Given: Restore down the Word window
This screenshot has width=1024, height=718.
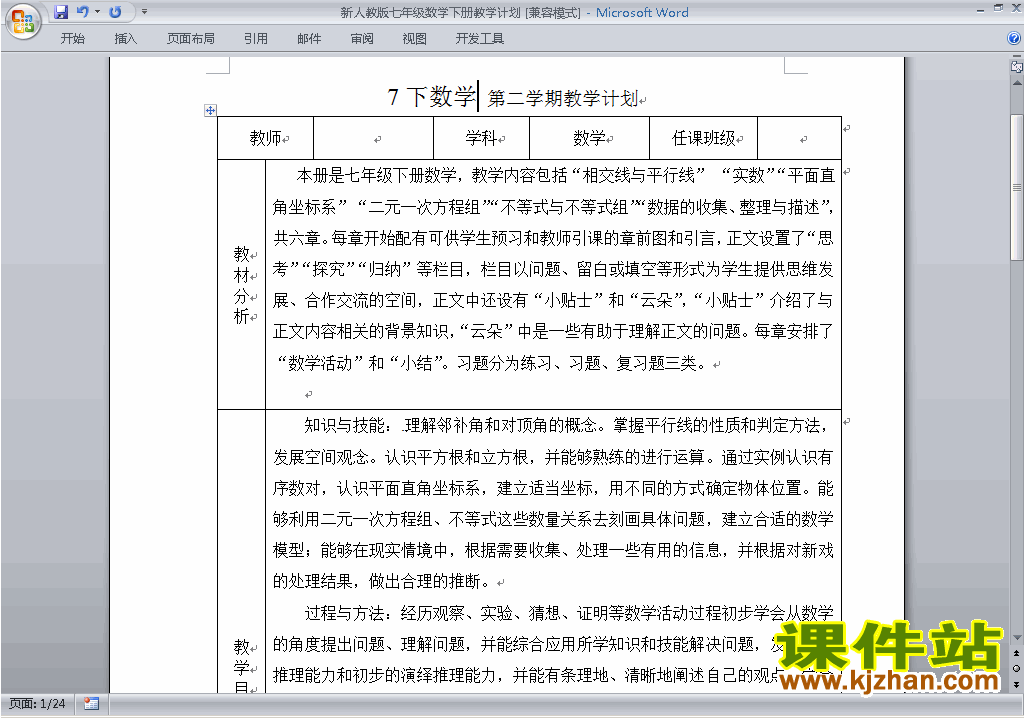Looking at the screenshot, I should 999,8.
